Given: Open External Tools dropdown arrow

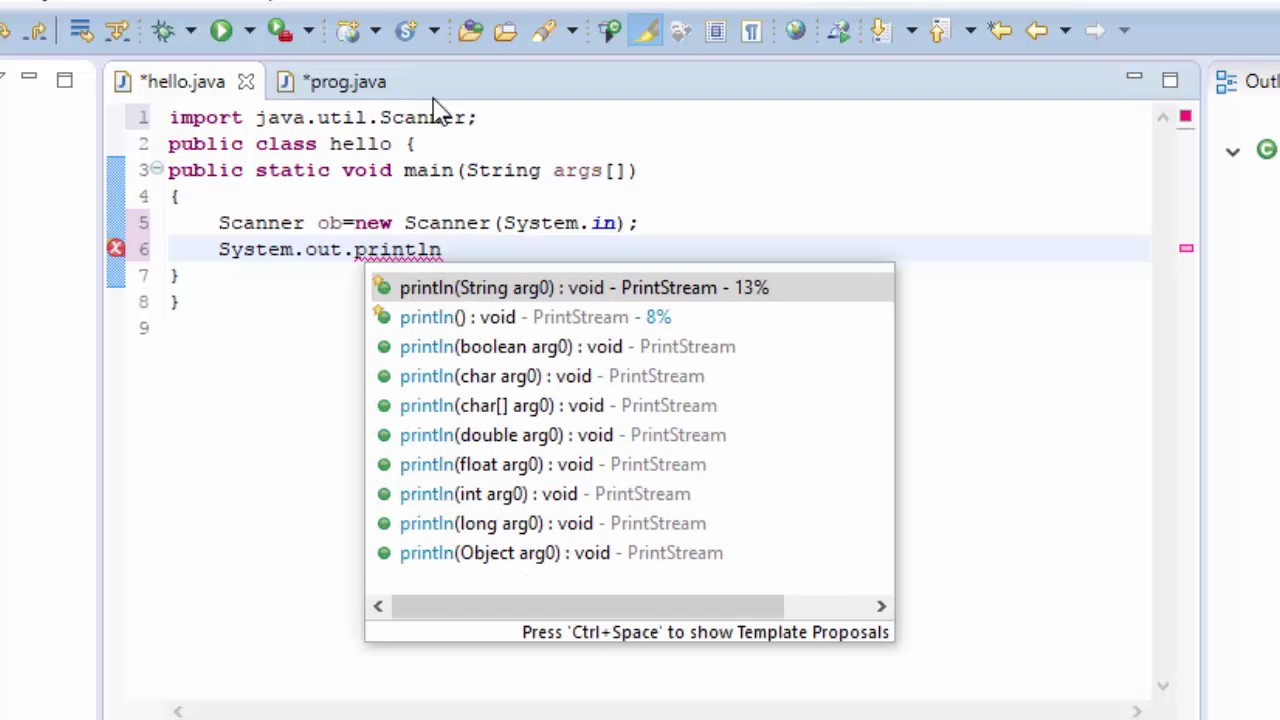Looking at the screenshot, I should tap(308, 31).
